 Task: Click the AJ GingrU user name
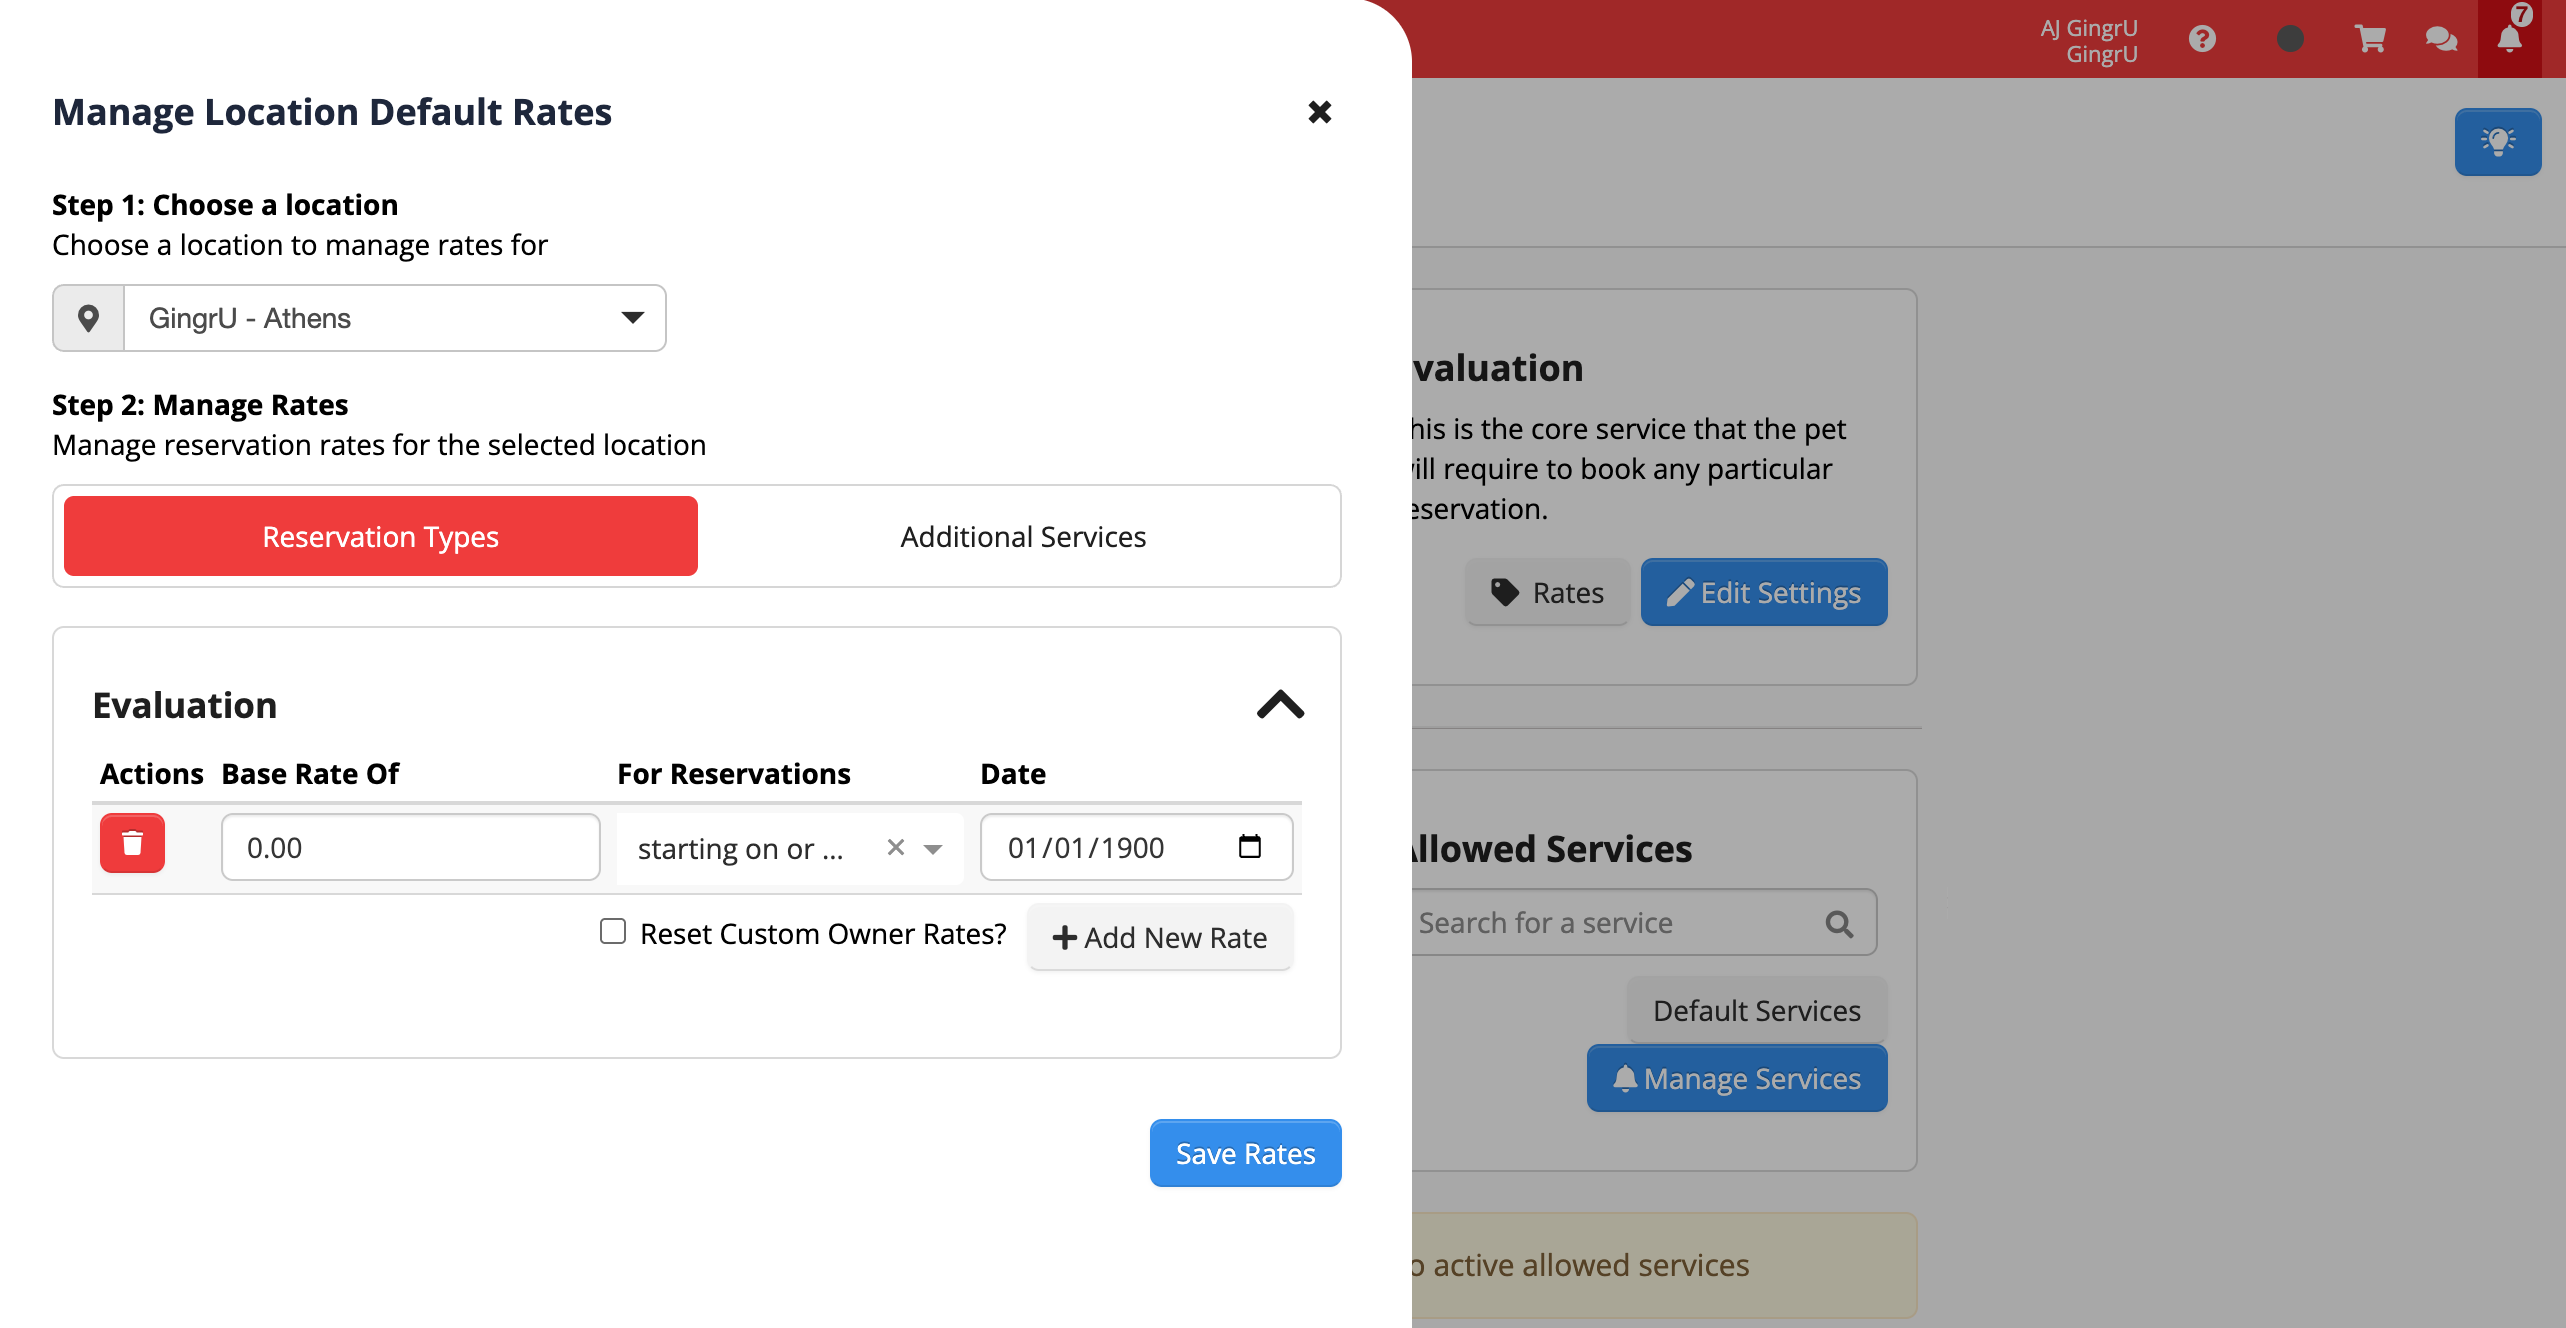pyautogui.click(x=2089, y=28)
